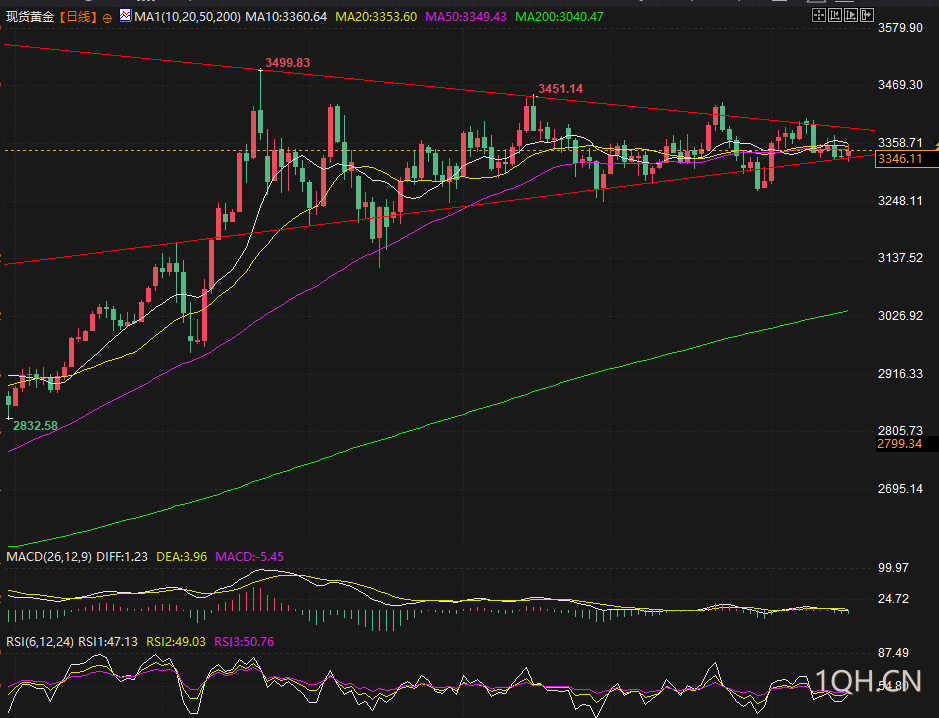
Task: Click the orange circled-plus icon beside 日线
Action: point(107,18)
